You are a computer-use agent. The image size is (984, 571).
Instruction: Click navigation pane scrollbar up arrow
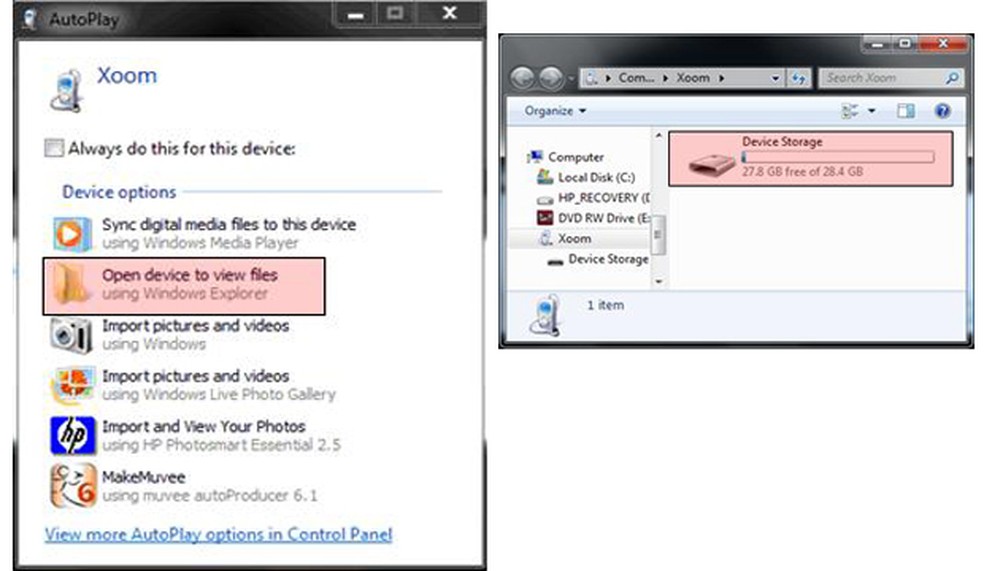click(x=658, y=135)
